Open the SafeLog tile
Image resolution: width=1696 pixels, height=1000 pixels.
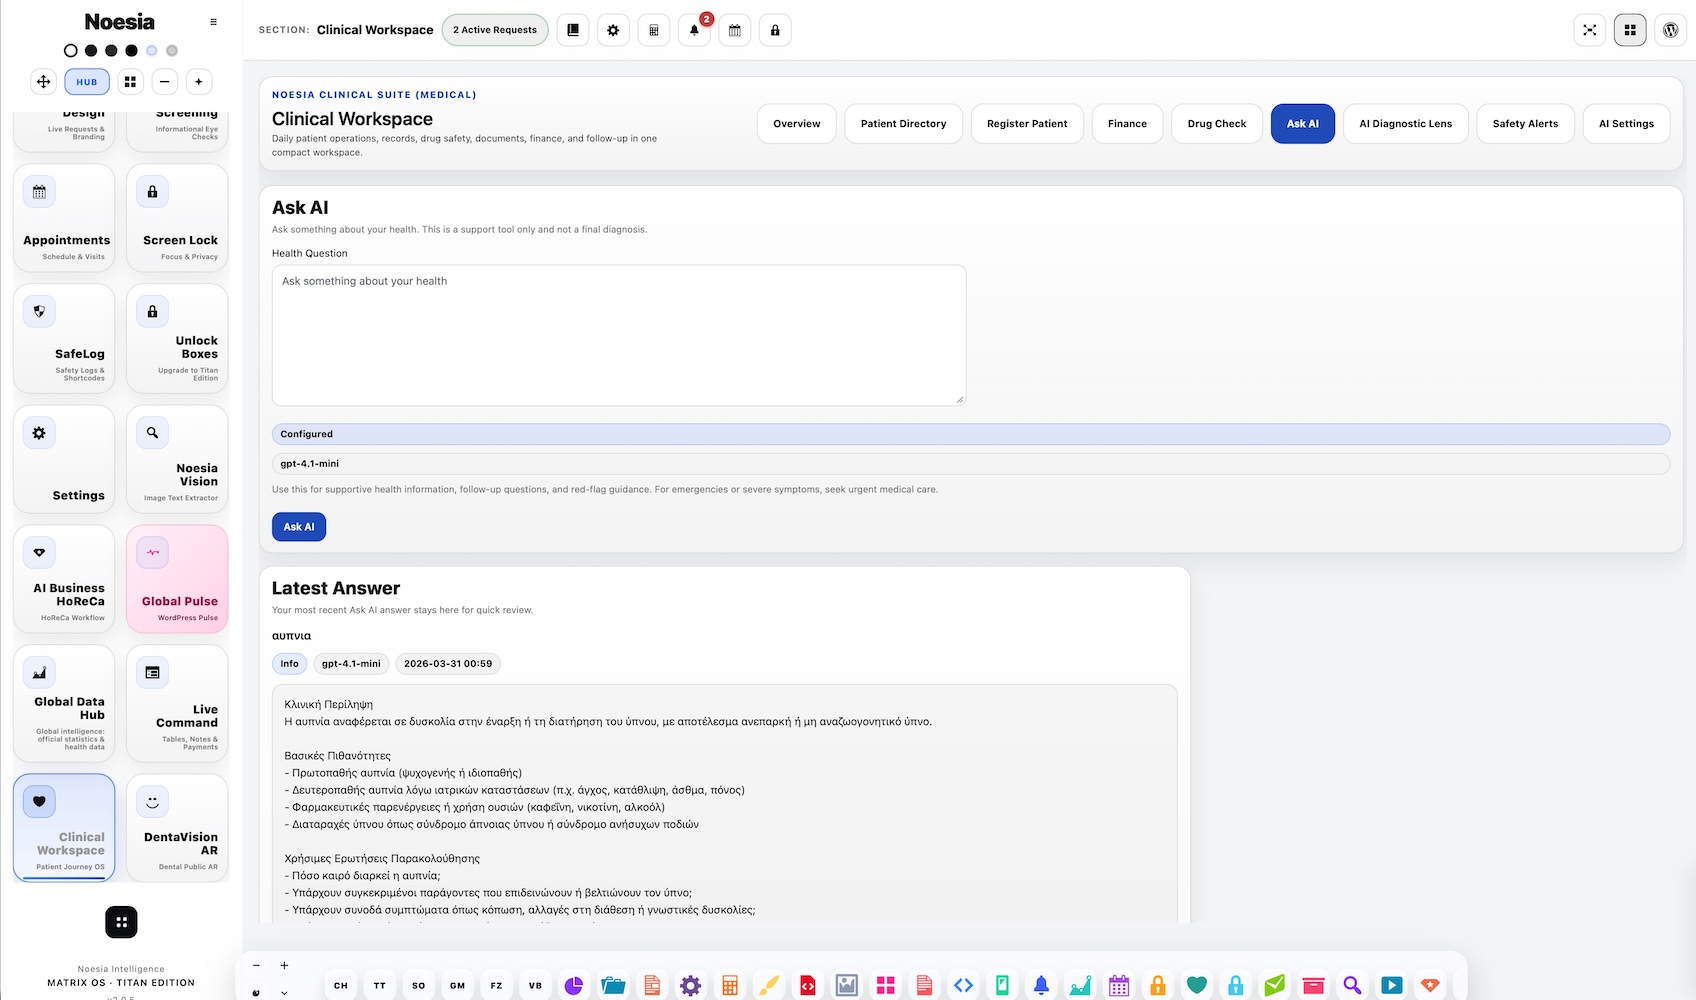tap(64, 339)
